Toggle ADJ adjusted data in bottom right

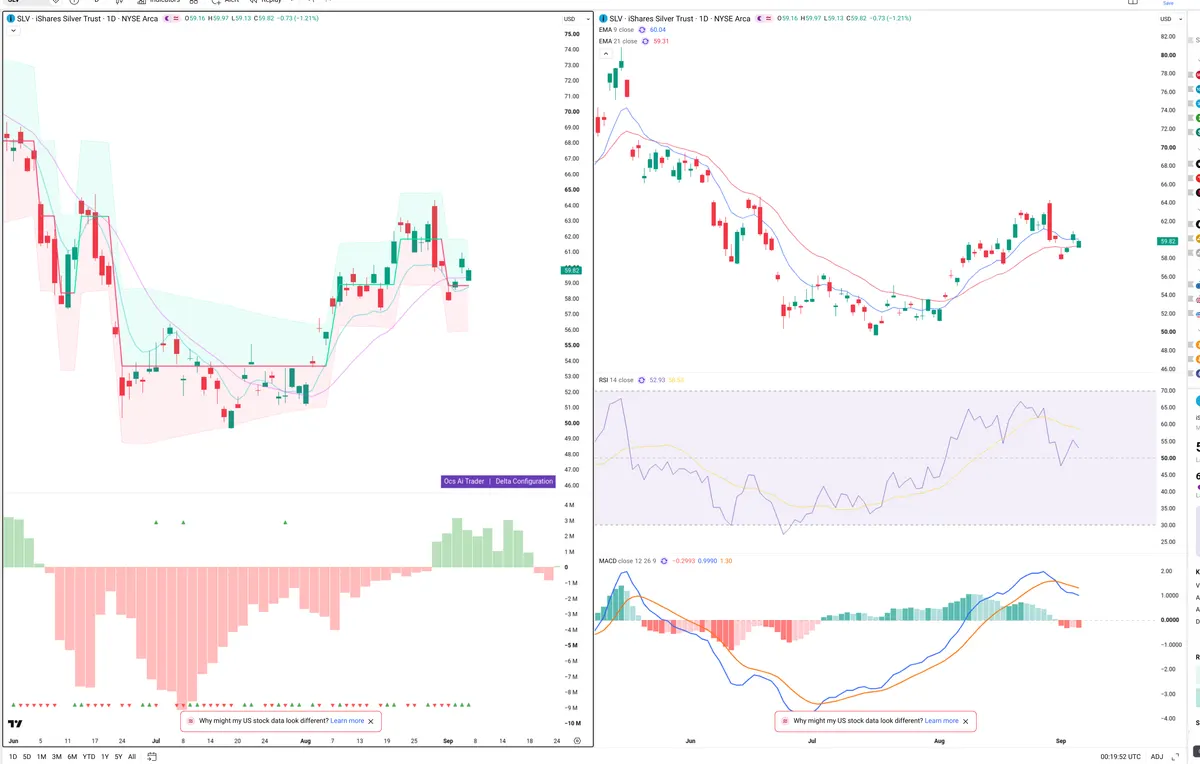1157,757
